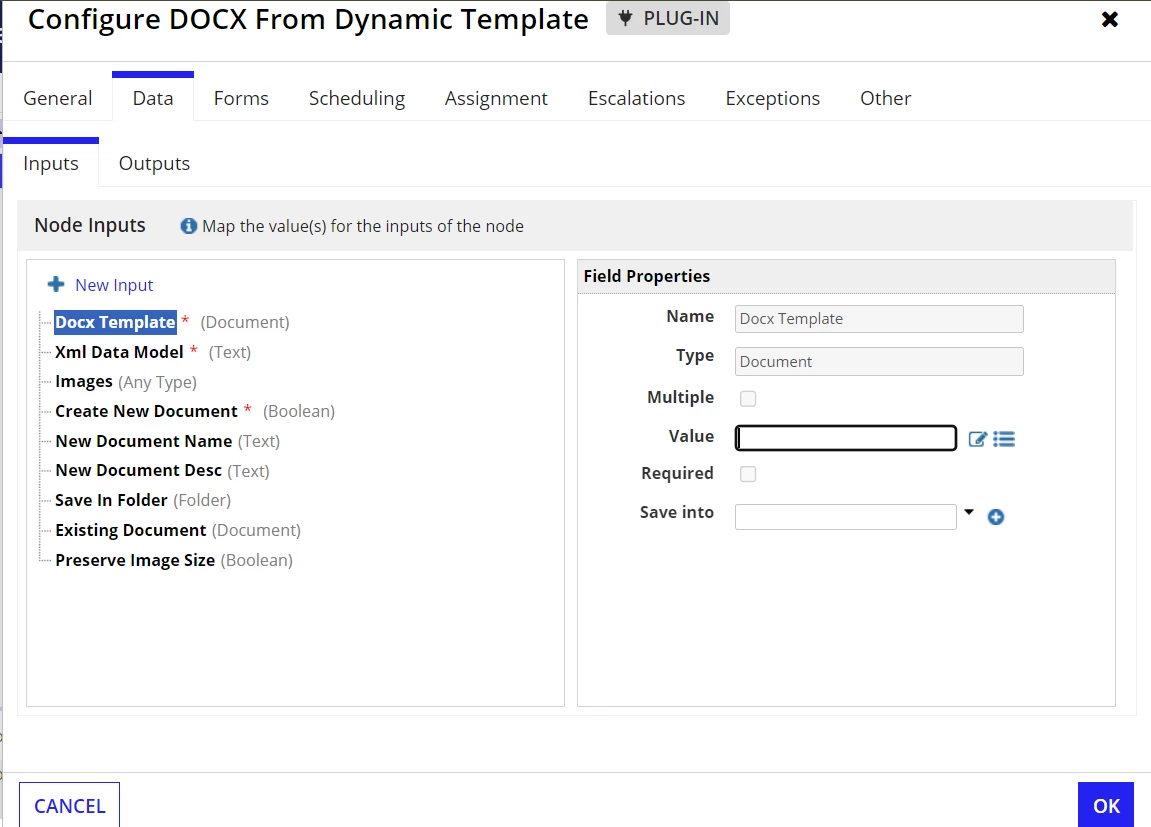Open the Exceptions tab

coord(772,98)
